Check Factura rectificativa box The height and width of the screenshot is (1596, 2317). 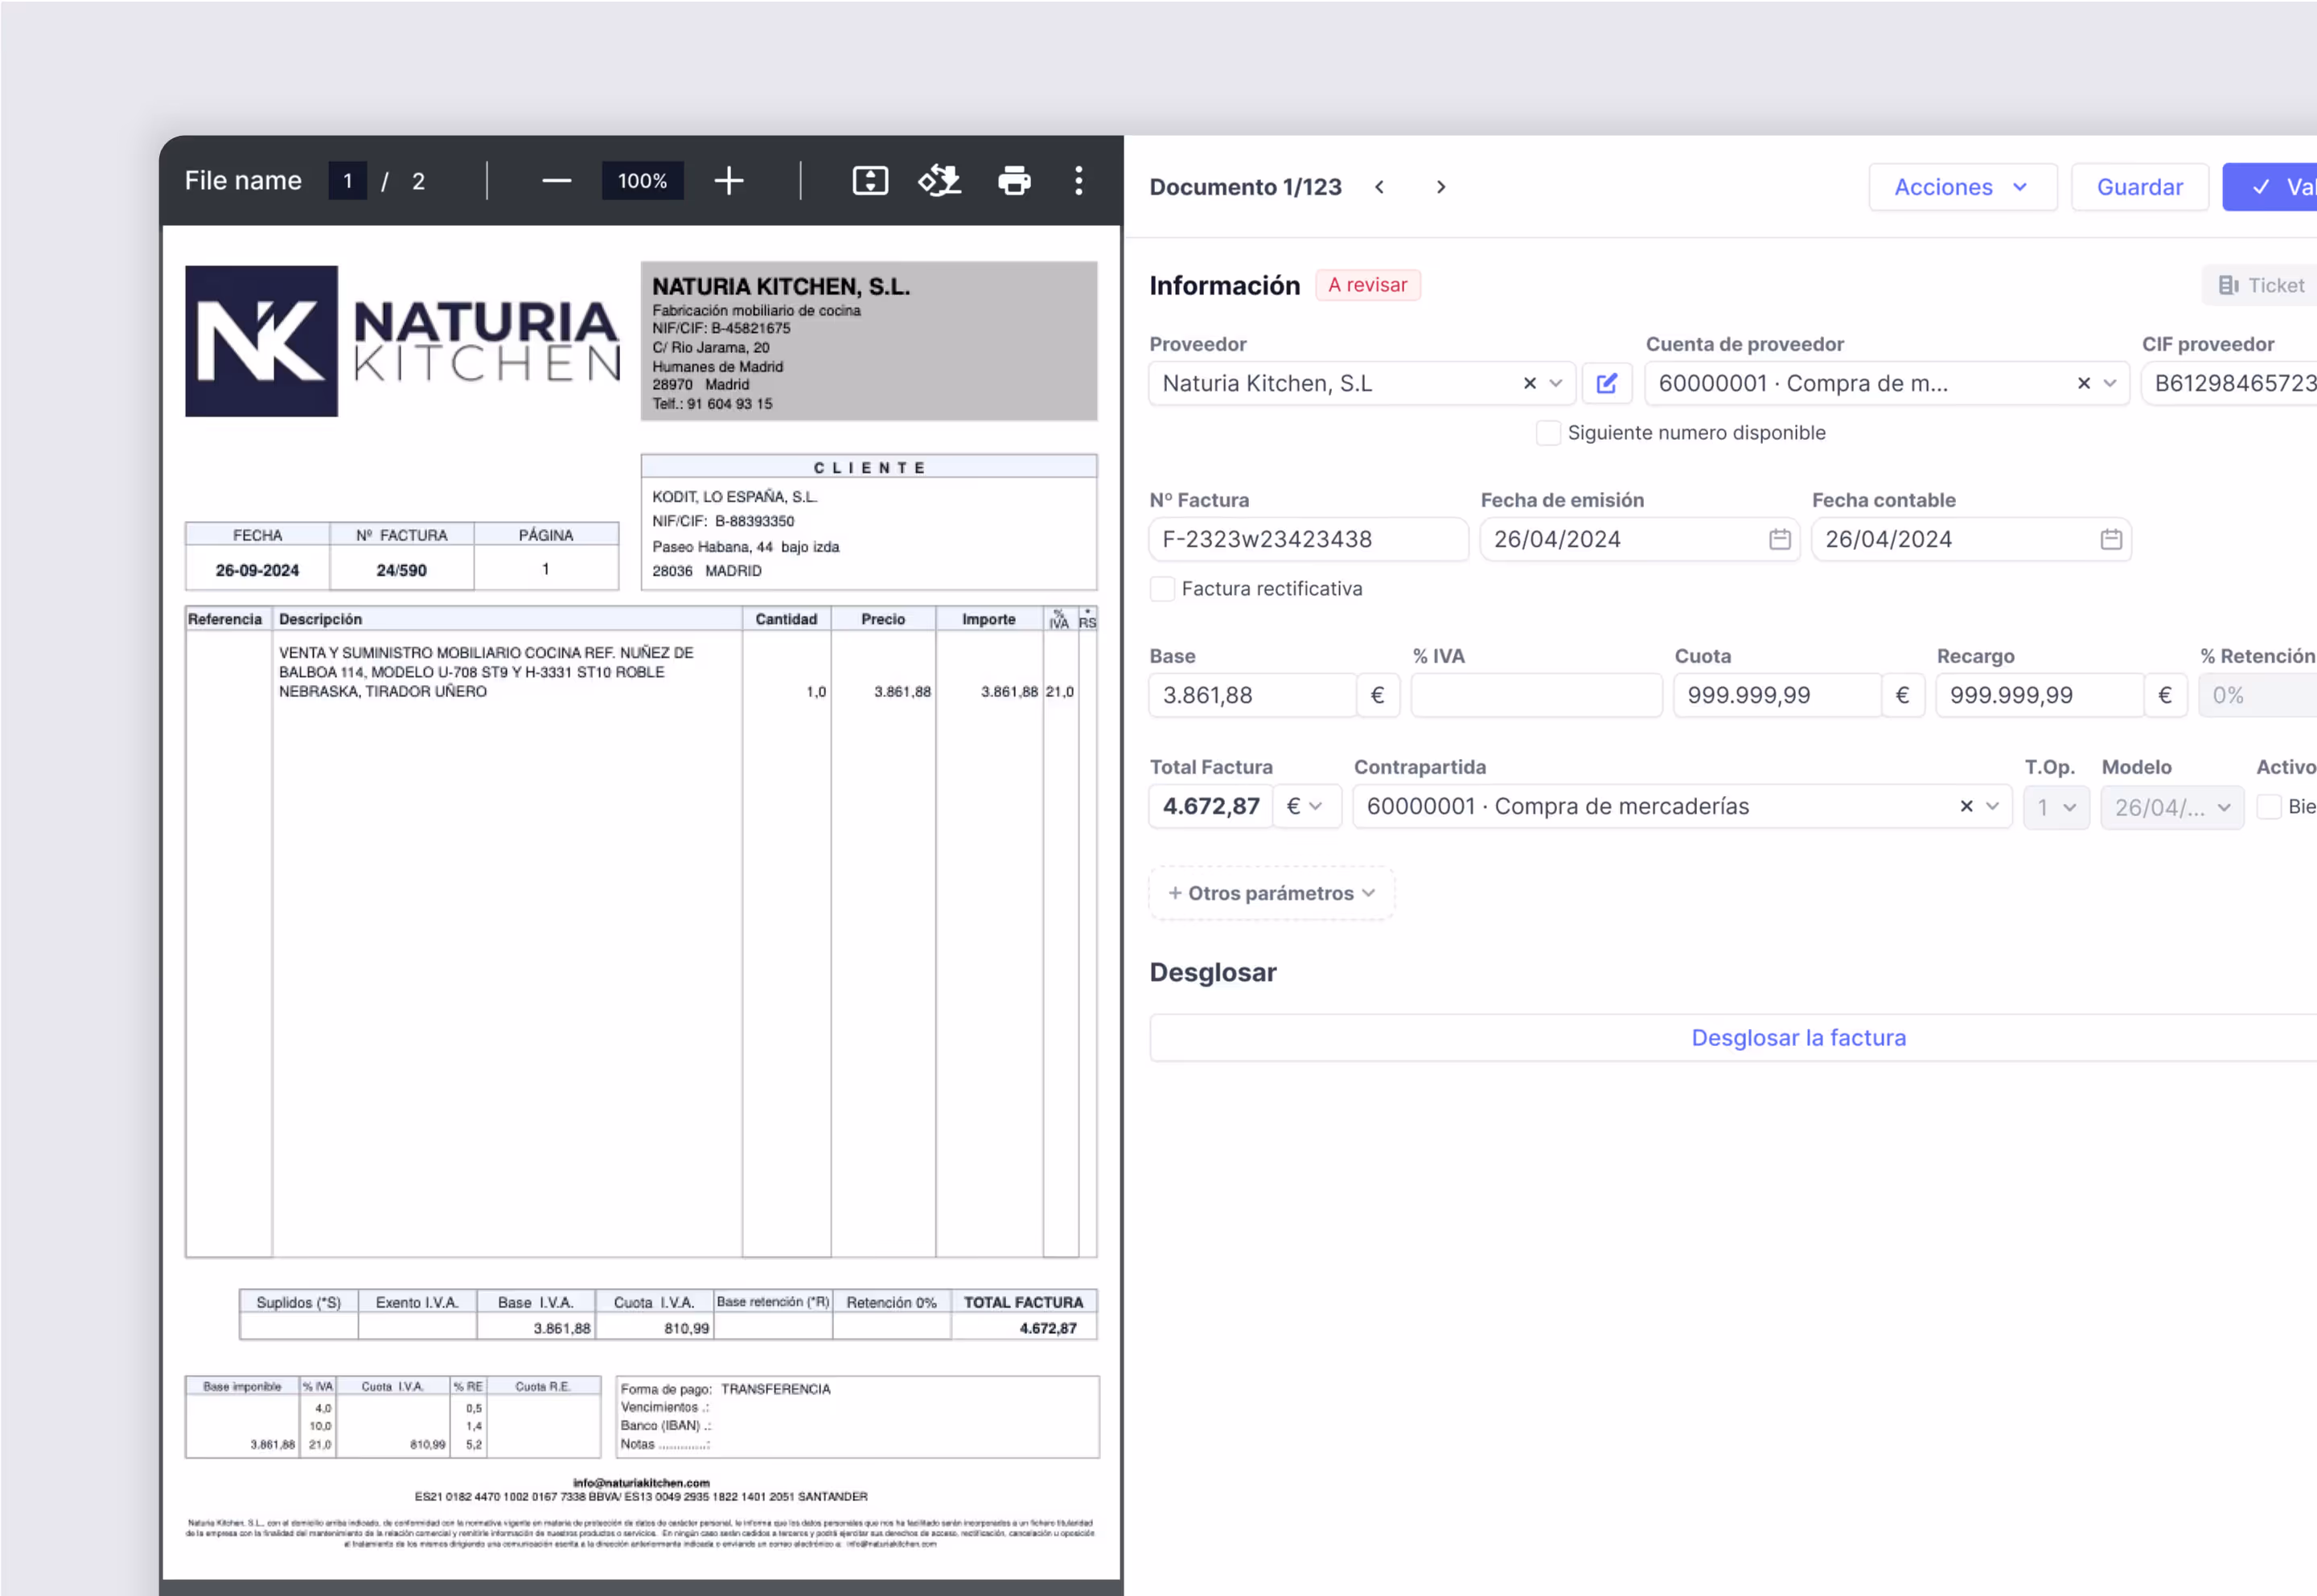point(1162,589)
